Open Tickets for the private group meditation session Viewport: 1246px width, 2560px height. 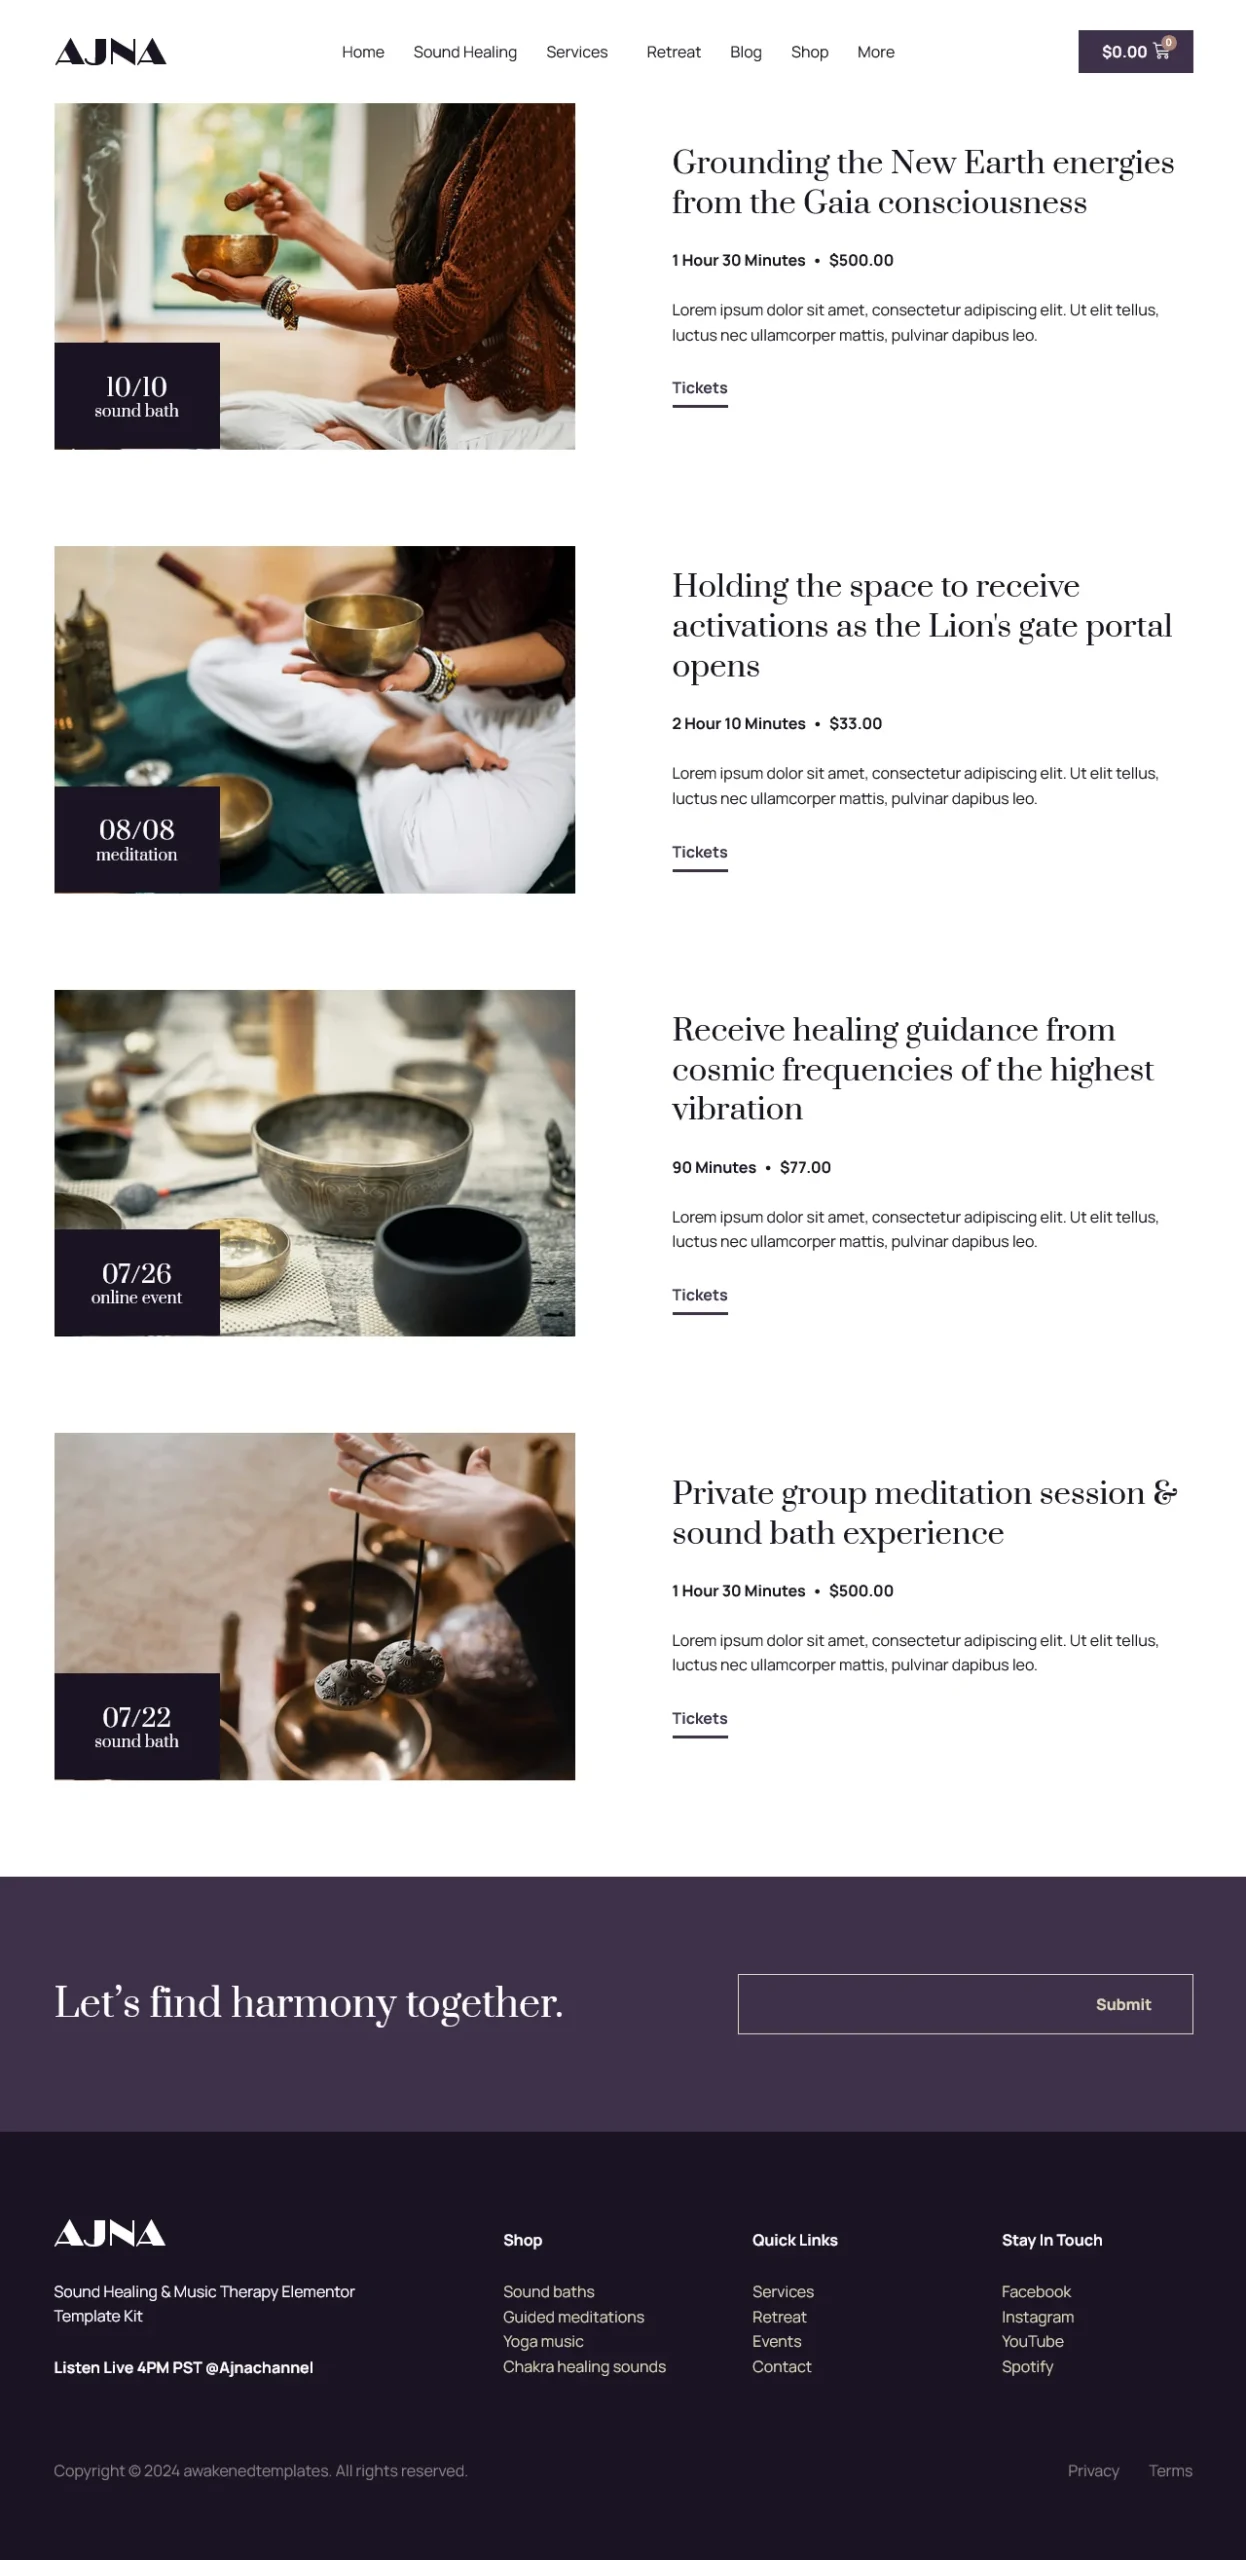699,1718
